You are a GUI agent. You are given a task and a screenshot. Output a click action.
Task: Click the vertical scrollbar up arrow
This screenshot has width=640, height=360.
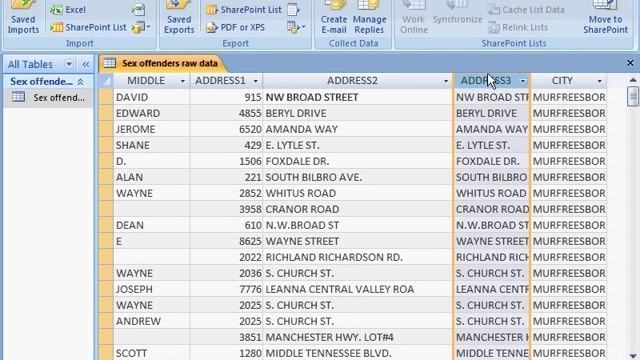pos(633,80)
